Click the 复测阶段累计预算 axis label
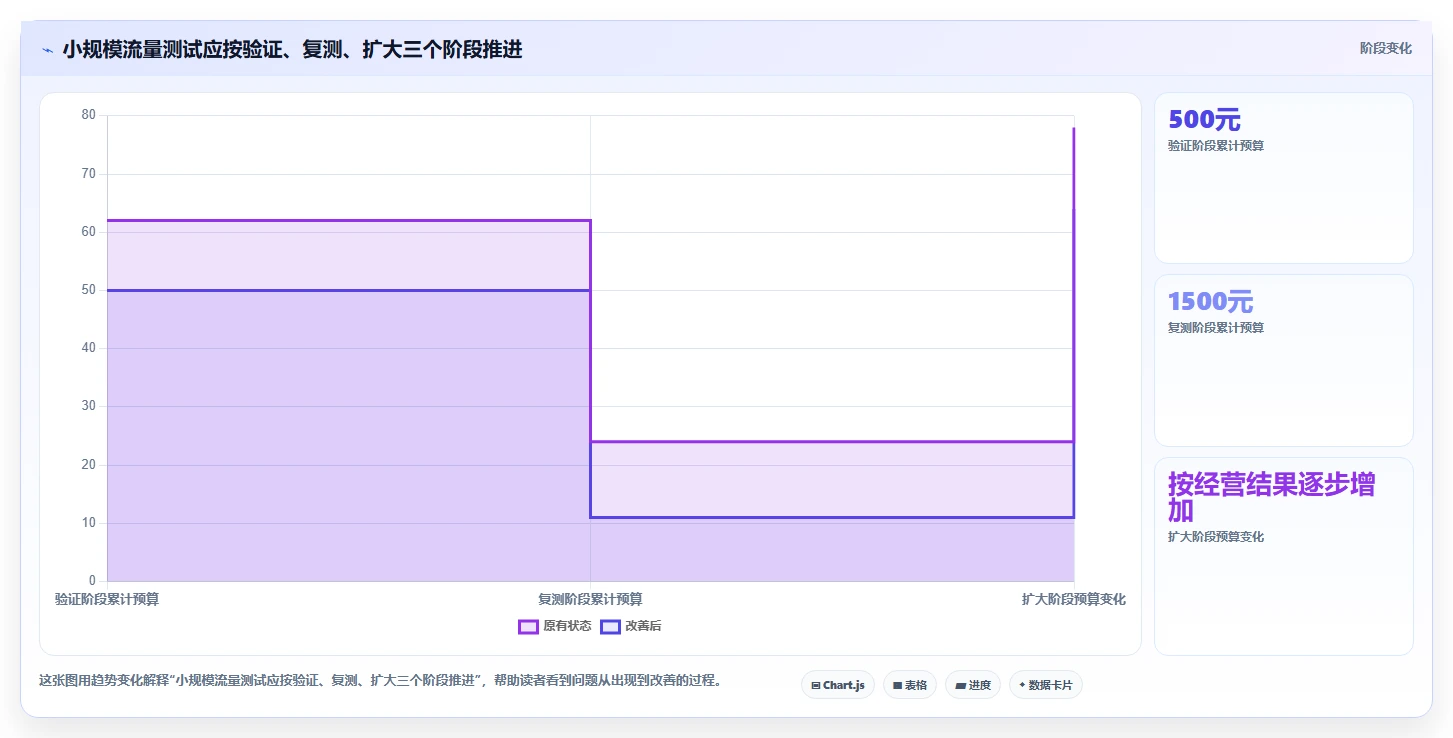Image resolution: width=1453 pixels, height=738 pixels. tap(590, 600)
